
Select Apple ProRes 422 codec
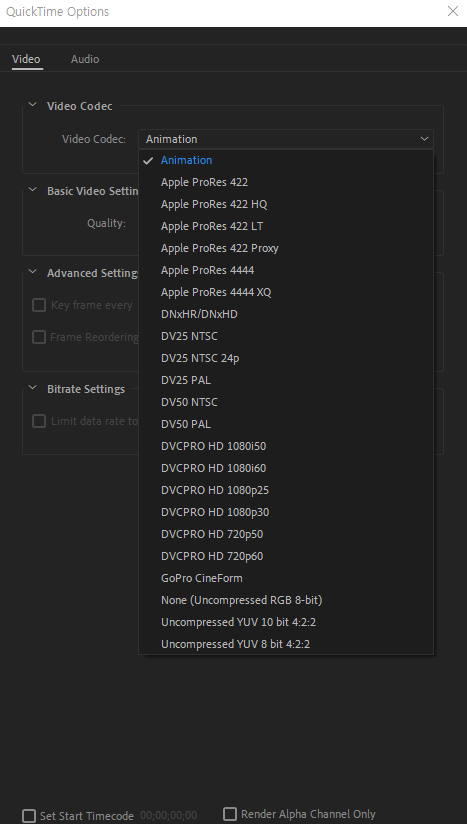click(x=286, y=182)
